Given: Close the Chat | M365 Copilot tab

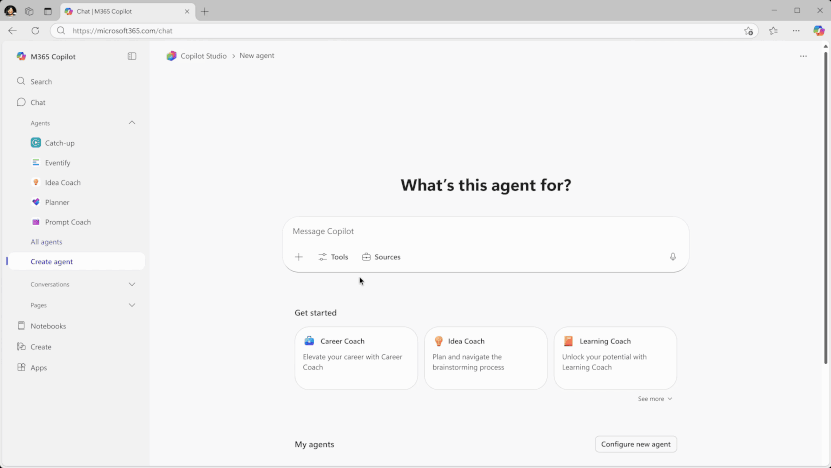Looking at the screenshot, I should (x=187, y=11).
